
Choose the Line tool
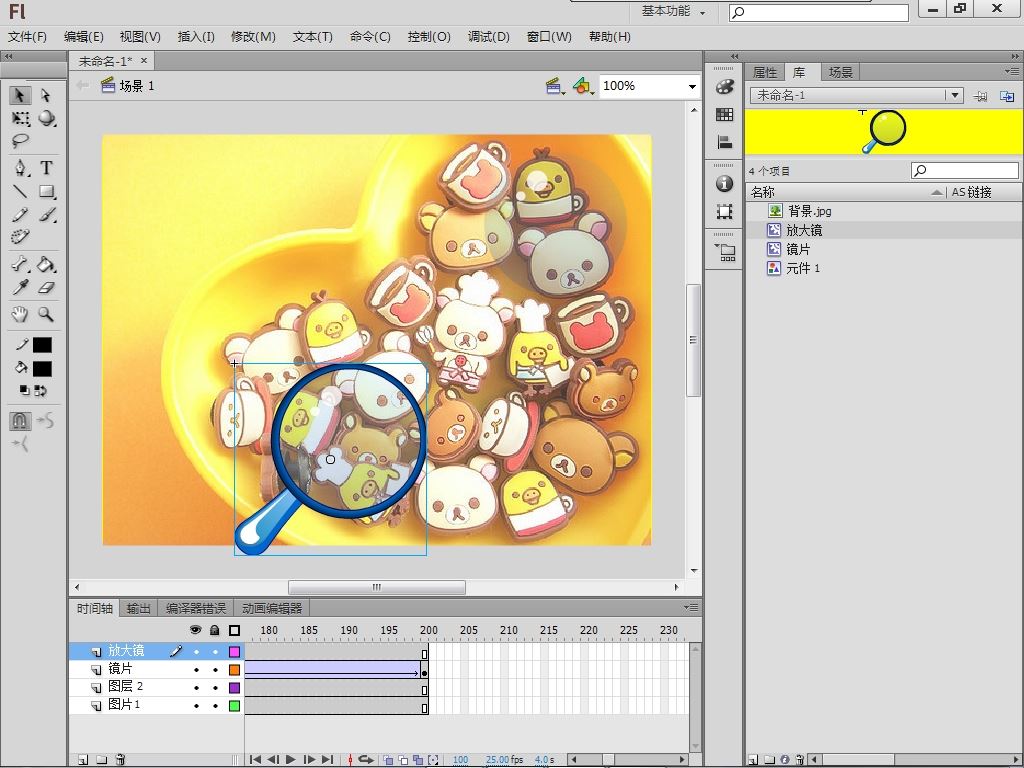tap(20, 191)
